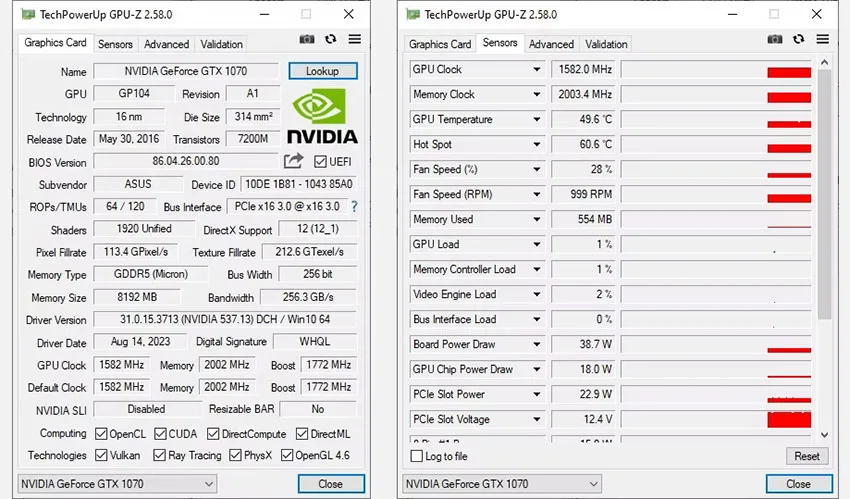
Task: Click Bus Interface question mark help
Action: 355,206
